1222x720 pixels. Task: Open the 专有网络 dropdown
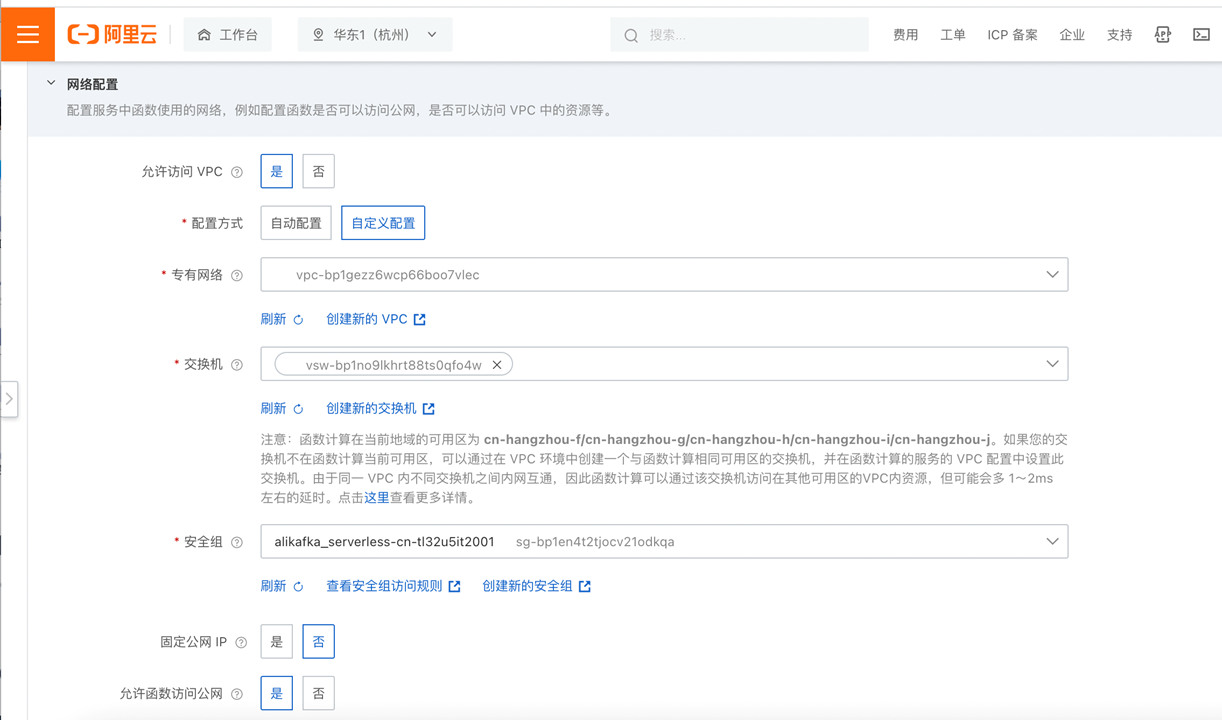point(1051,273)
